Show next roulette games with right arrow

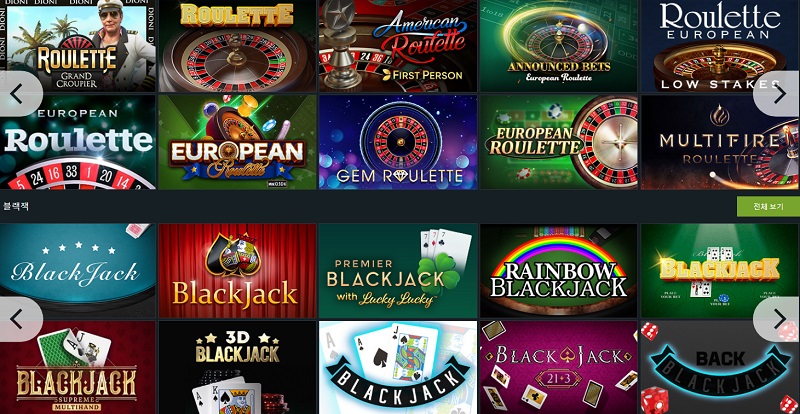(778, 94)
